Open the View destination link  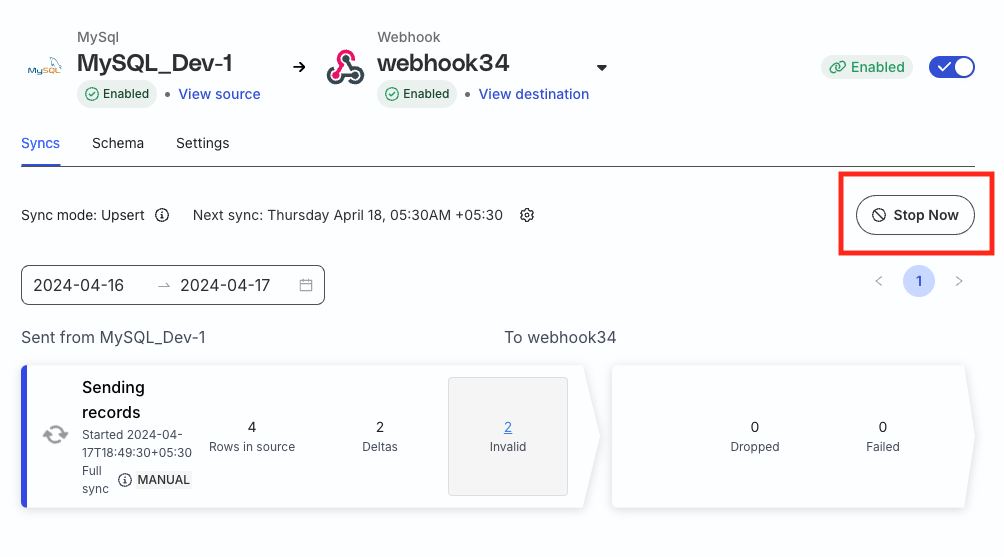click(533, 94)
